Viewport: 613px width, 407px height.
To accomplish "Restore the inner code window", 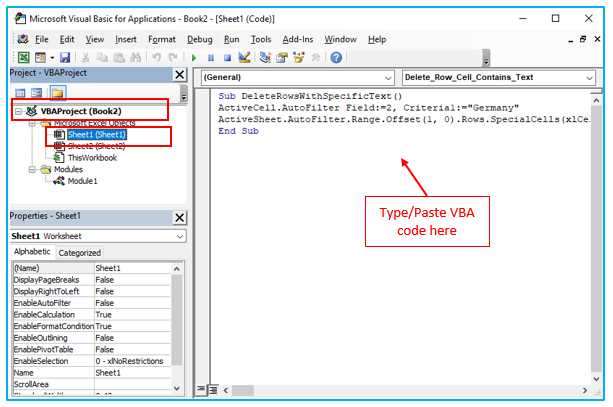I will click(583, 39).
